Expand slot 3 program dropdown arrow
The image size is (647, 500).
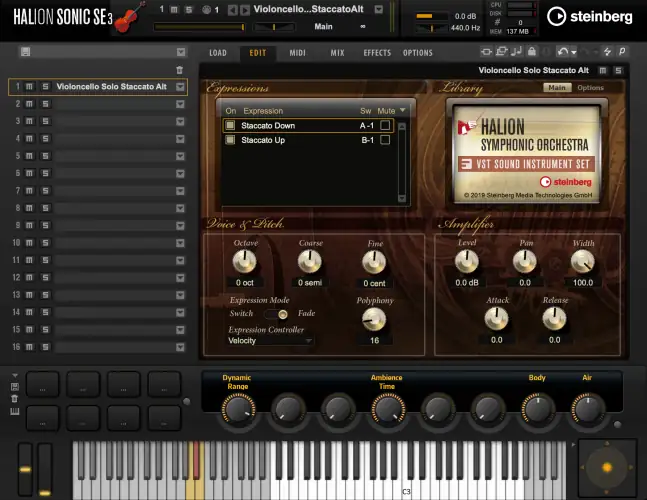pos(180,121)
